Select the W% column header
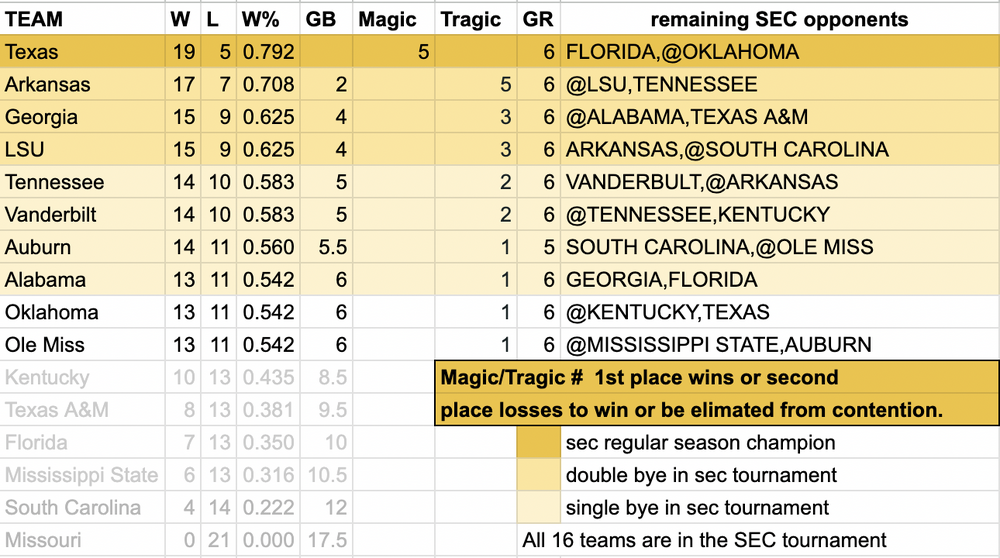The width and height of the screenshot is (1000, 558). pos(268,19)
